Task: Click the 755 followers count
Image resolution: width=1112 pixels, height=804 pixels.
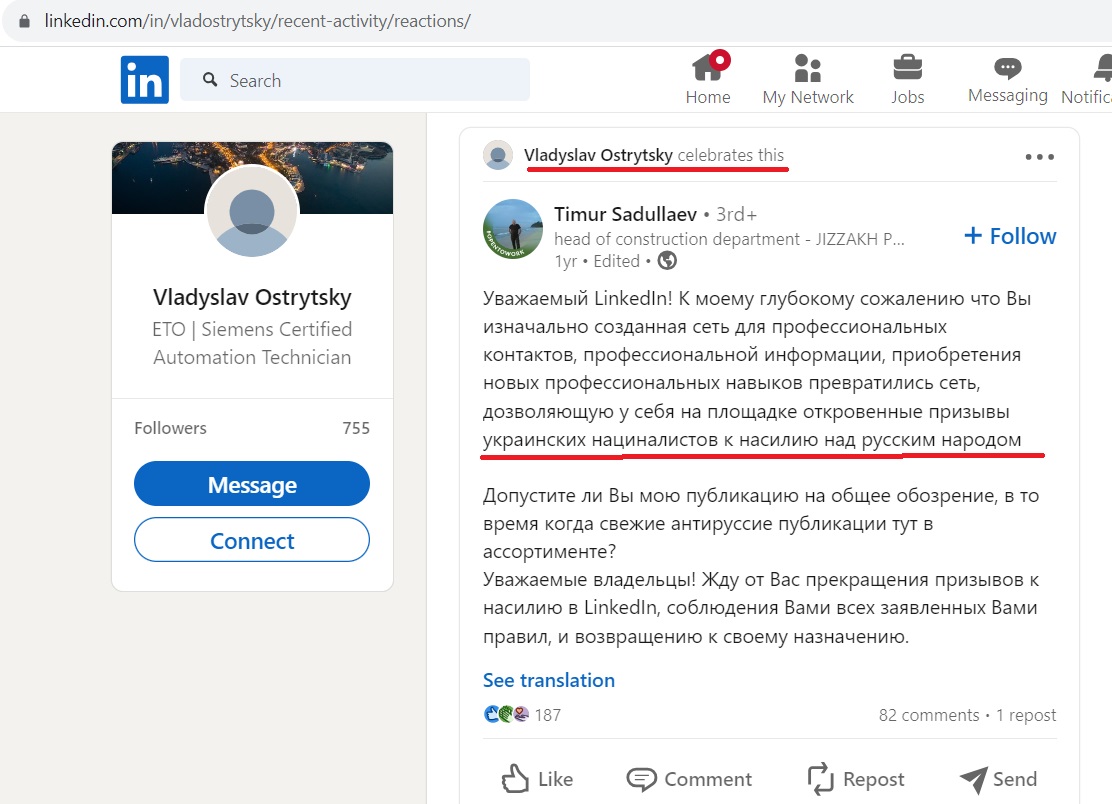Action: [356, 428]
